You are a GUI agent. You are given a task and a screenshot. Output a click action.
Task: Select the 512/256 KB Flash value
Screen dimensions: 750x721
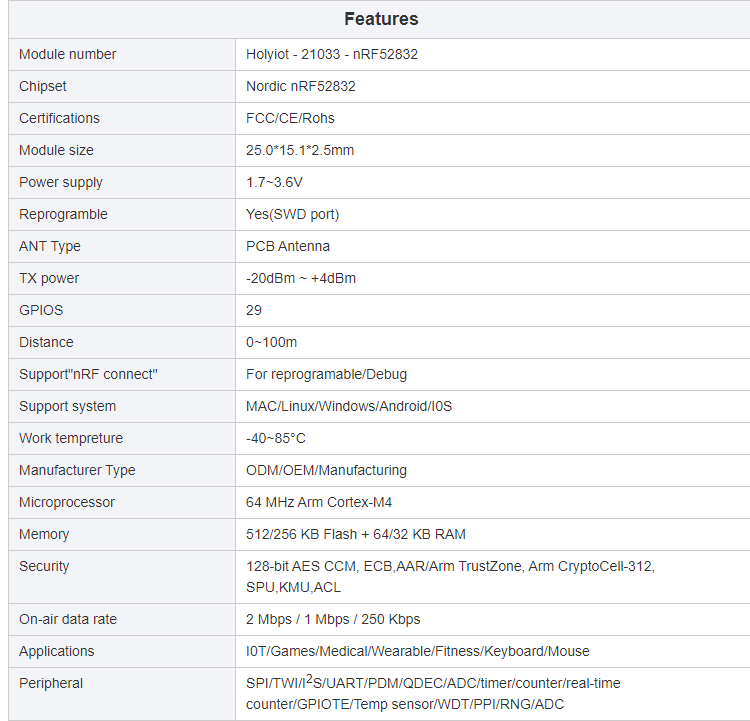click(x=356, y=534)
